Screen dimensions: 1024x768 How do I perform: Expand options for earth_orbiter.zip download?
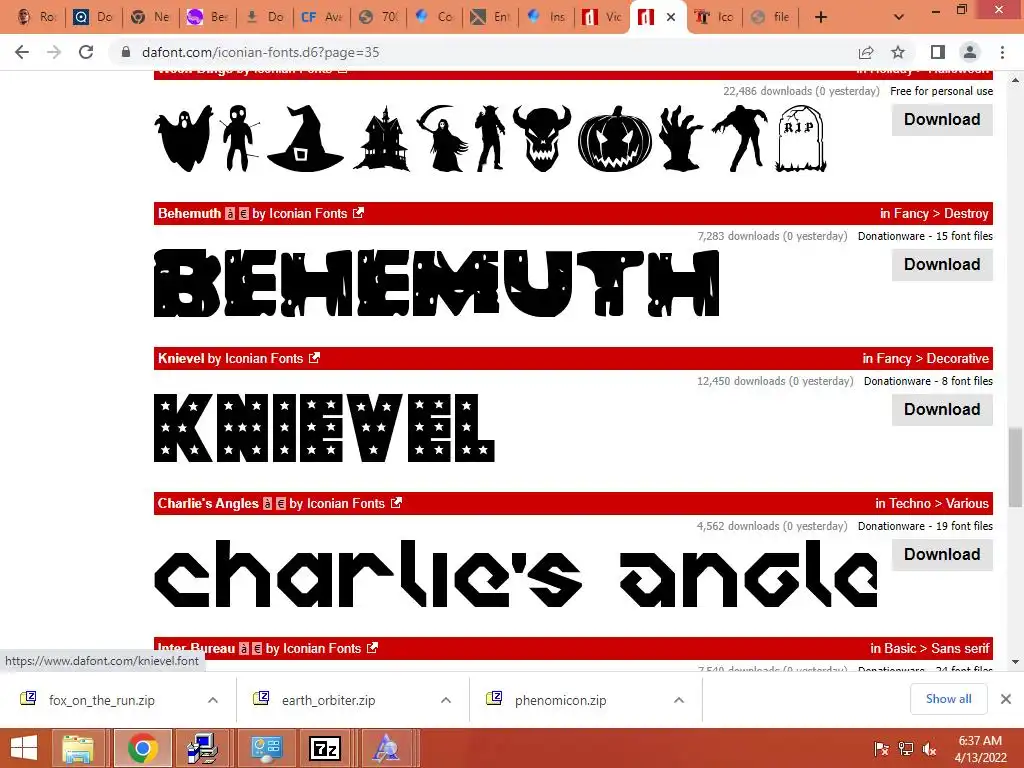(x=446, y=700)
